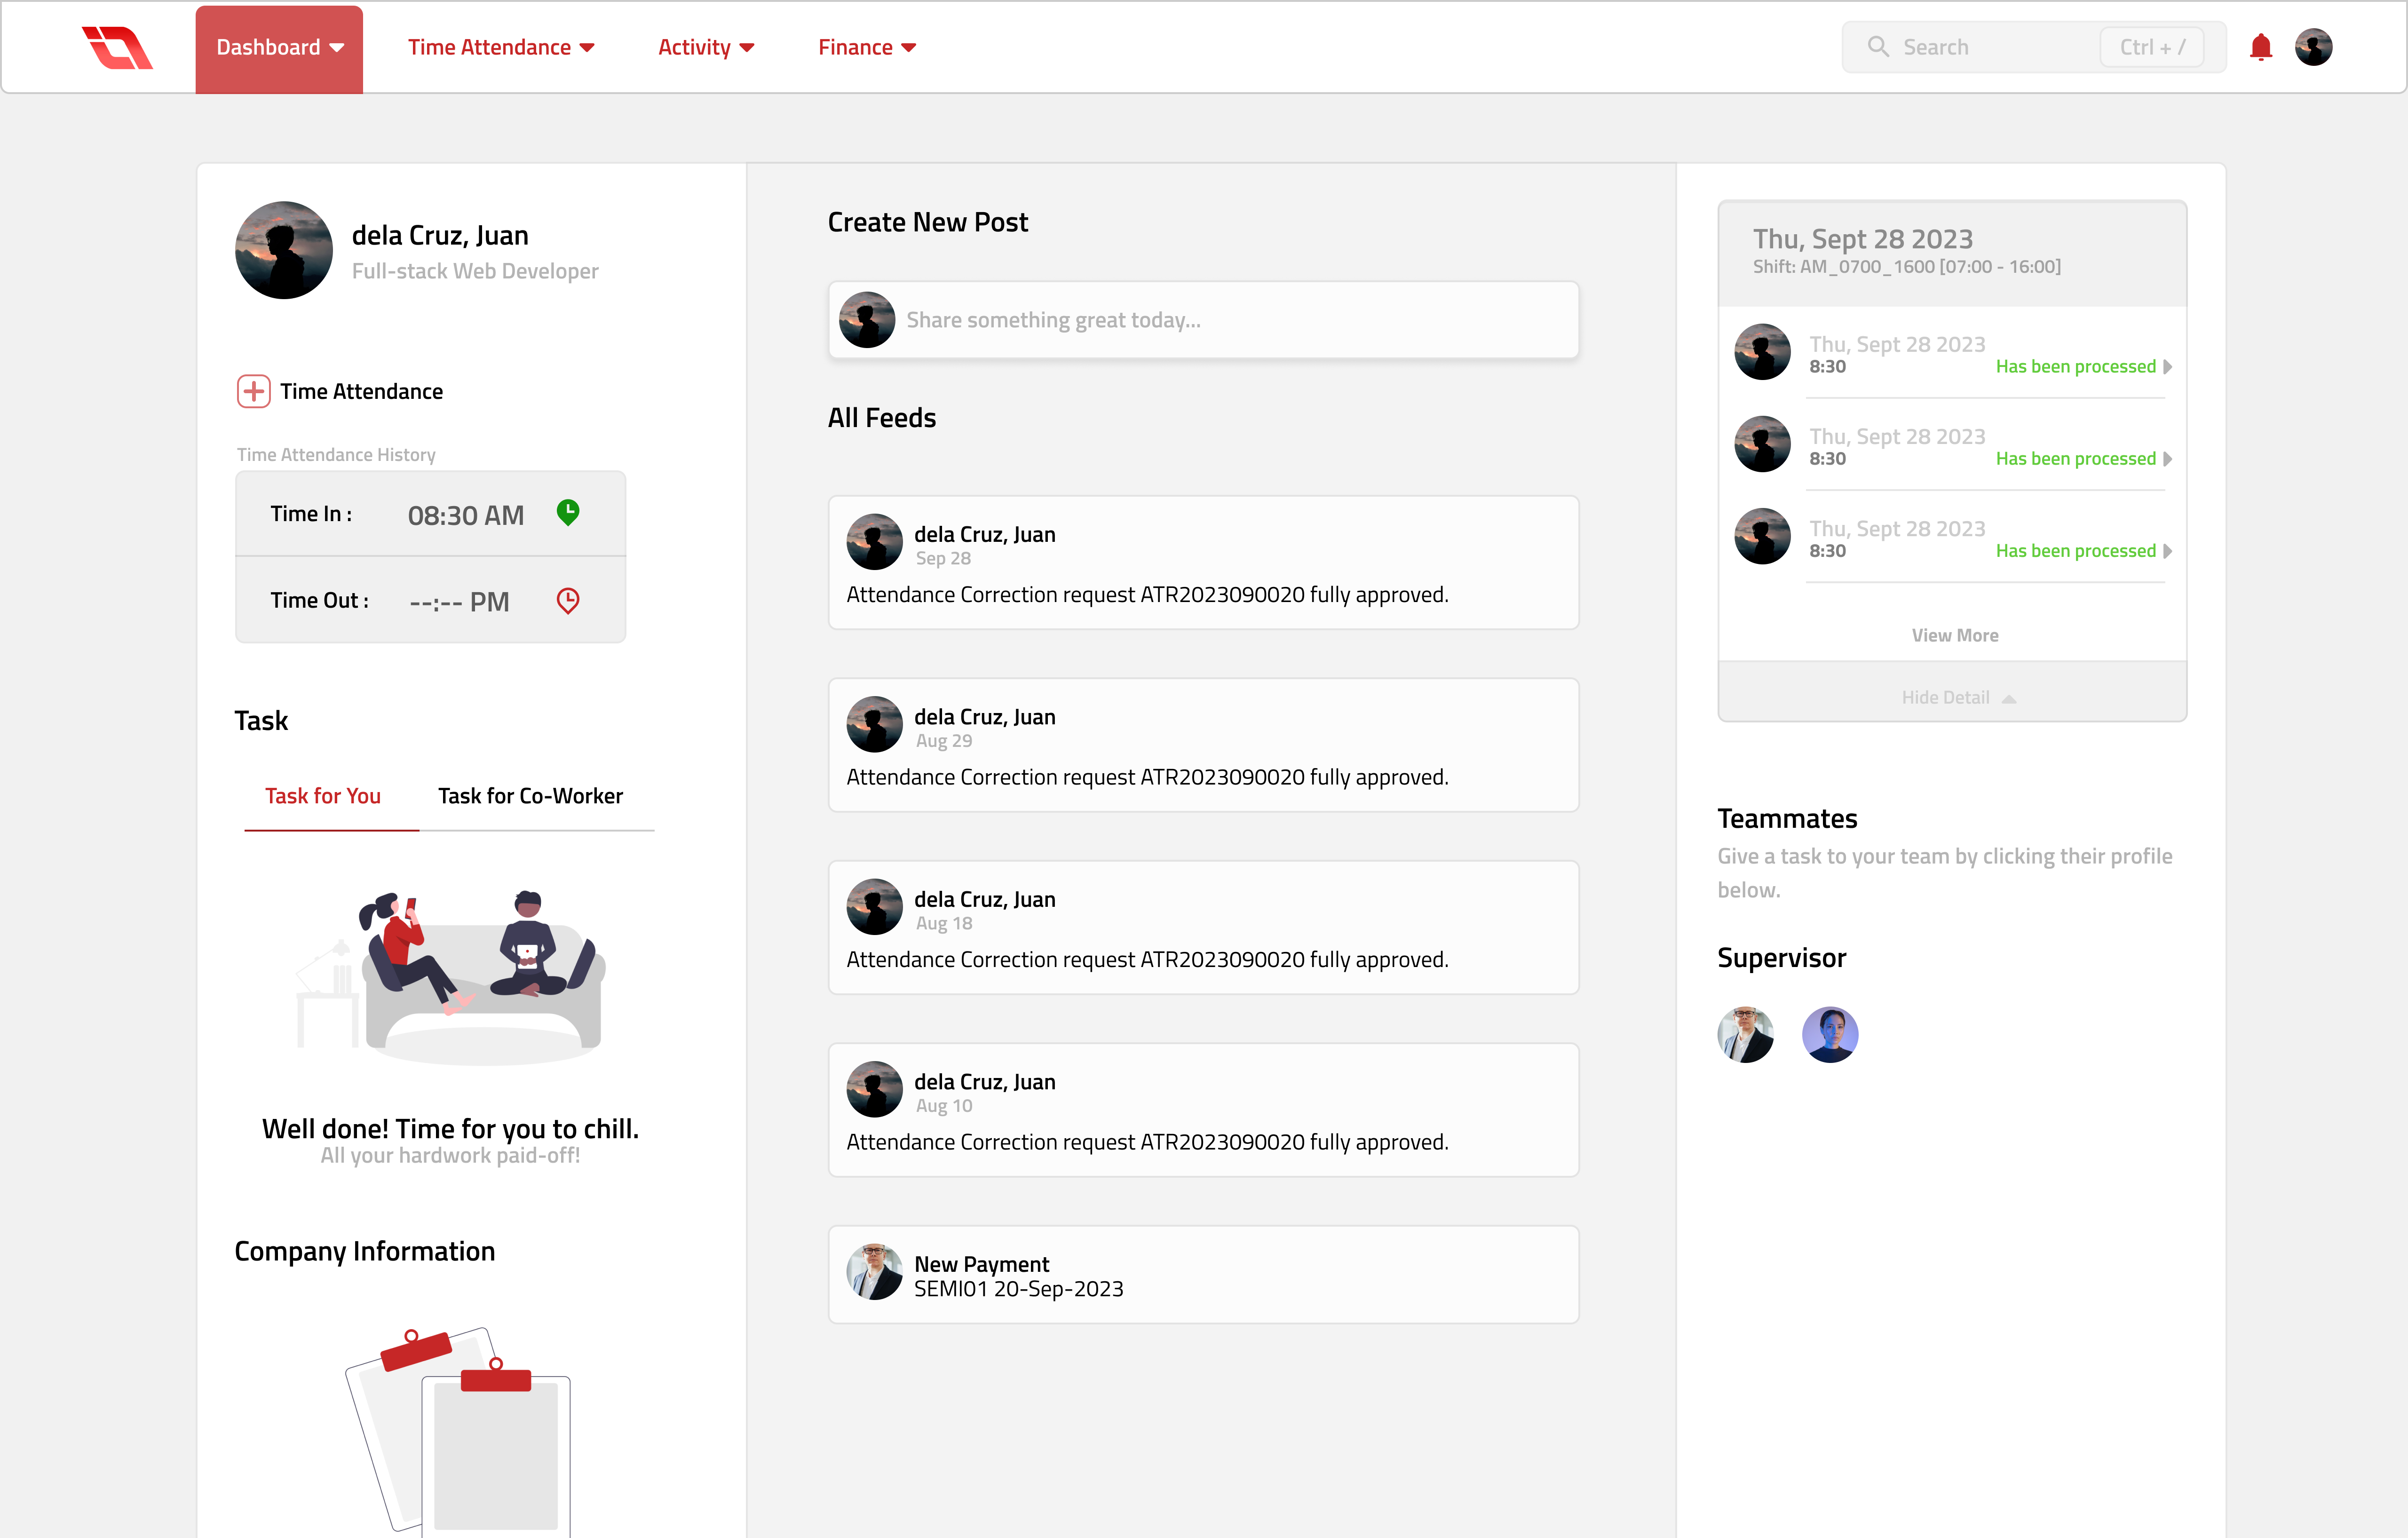Switch to the Task for You tab
This screenshot has width=2408, height=1538.
322,796
